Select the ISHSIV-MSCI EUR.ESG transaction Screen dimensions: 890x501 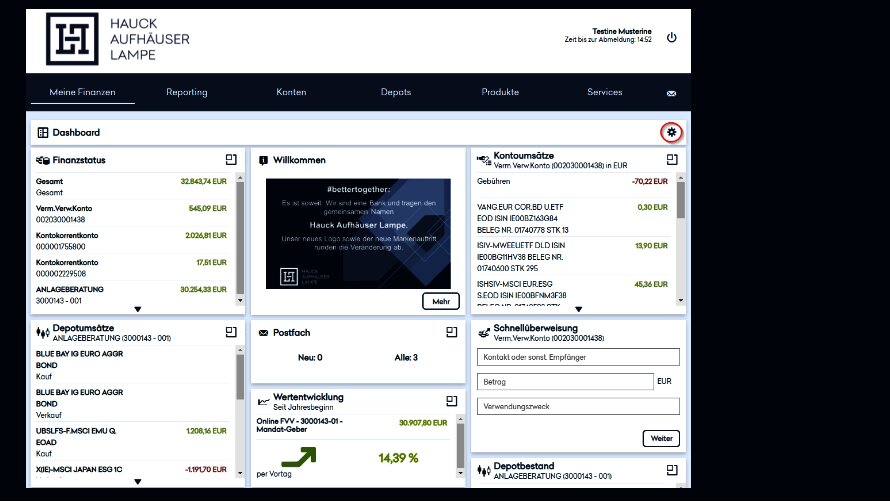[x=573, y=293]
